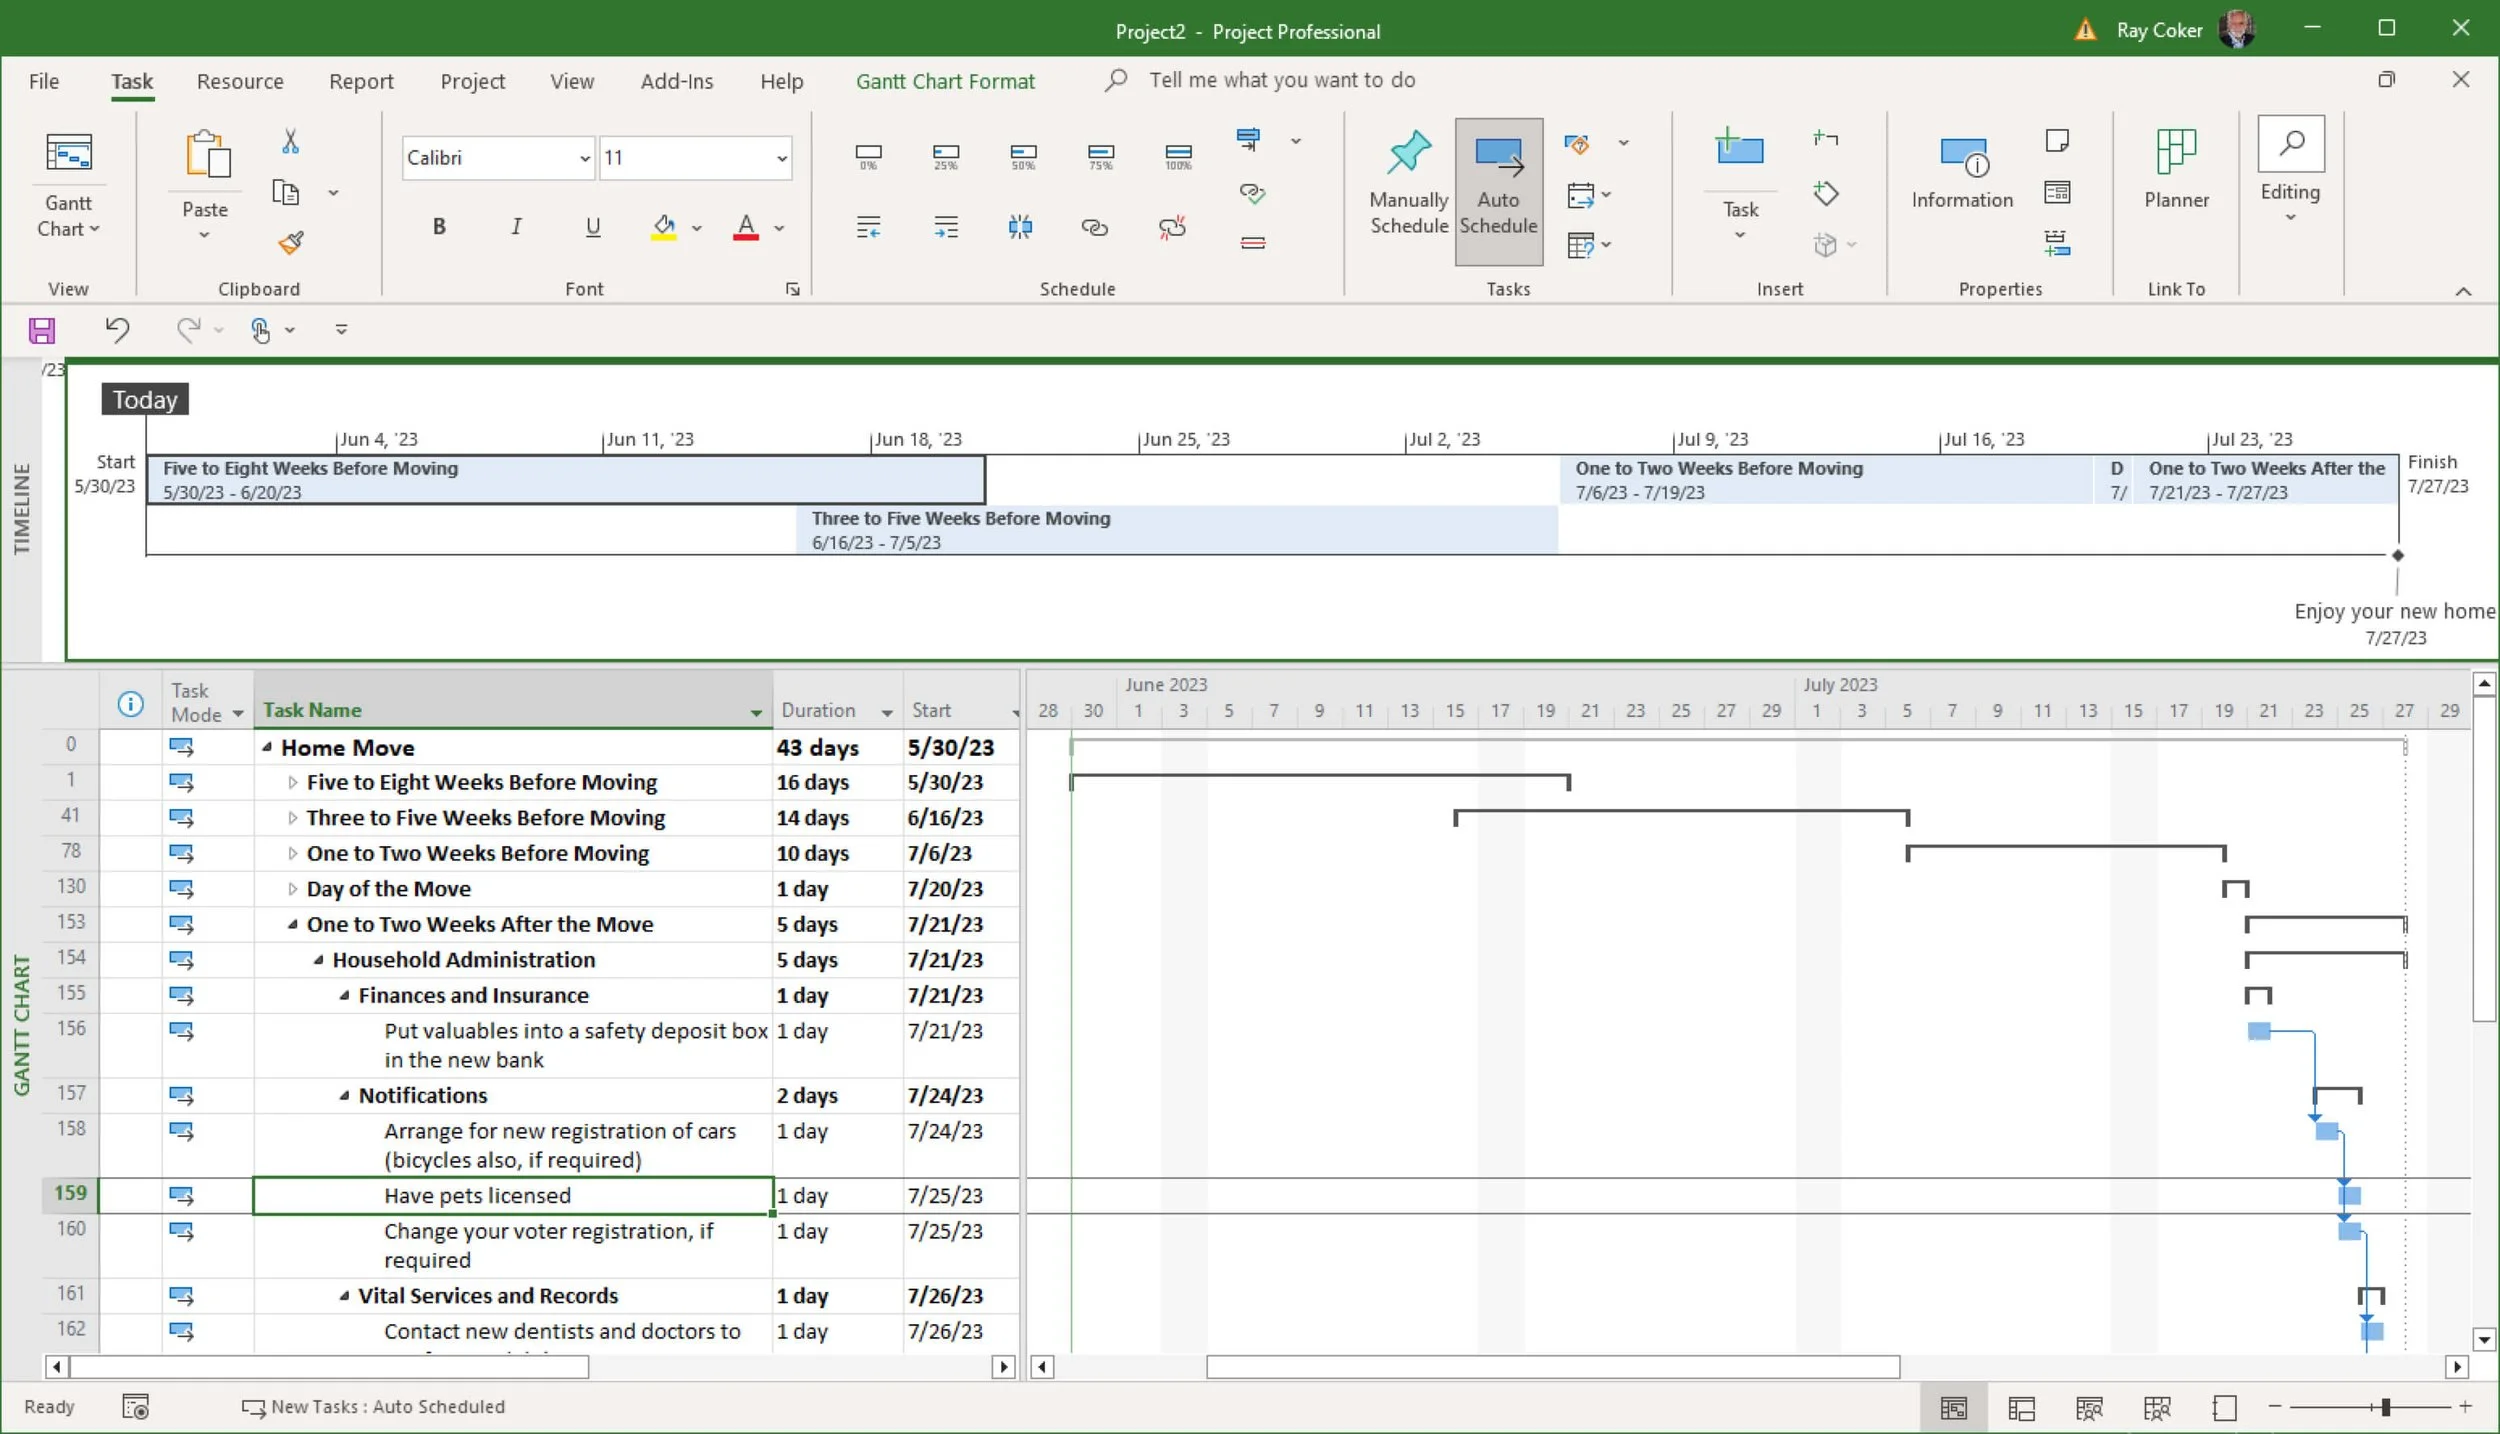Open the Gantt Chart Format tab
This screenshot has width=2500, height=1434.
click(x=944, y=80)
